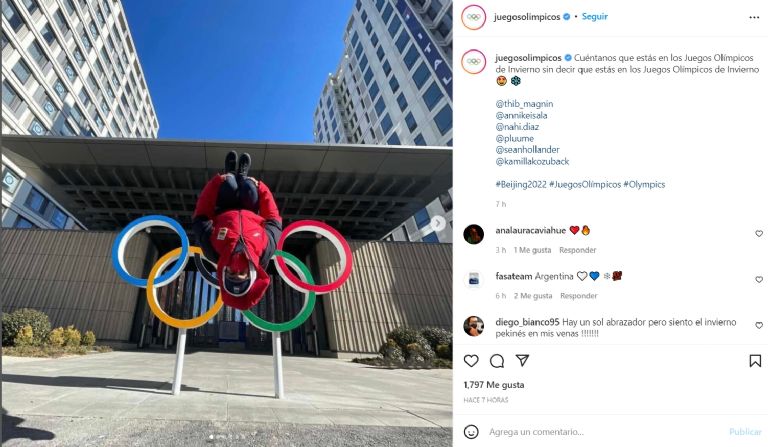The width and height of the screenshot is (768, 447).
Task: Click the Publicar button
Action: click(x=745, y=432)
